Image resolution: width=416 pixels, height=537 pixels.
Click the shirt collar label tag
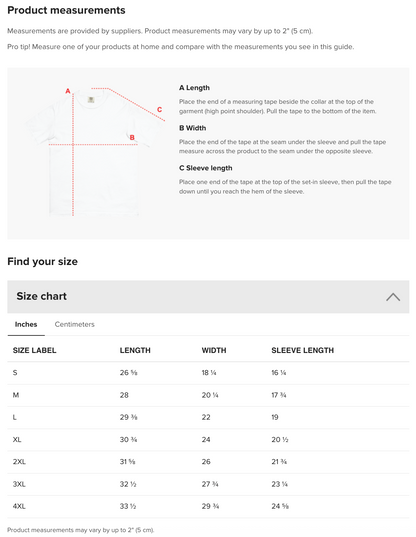[91, 100]
